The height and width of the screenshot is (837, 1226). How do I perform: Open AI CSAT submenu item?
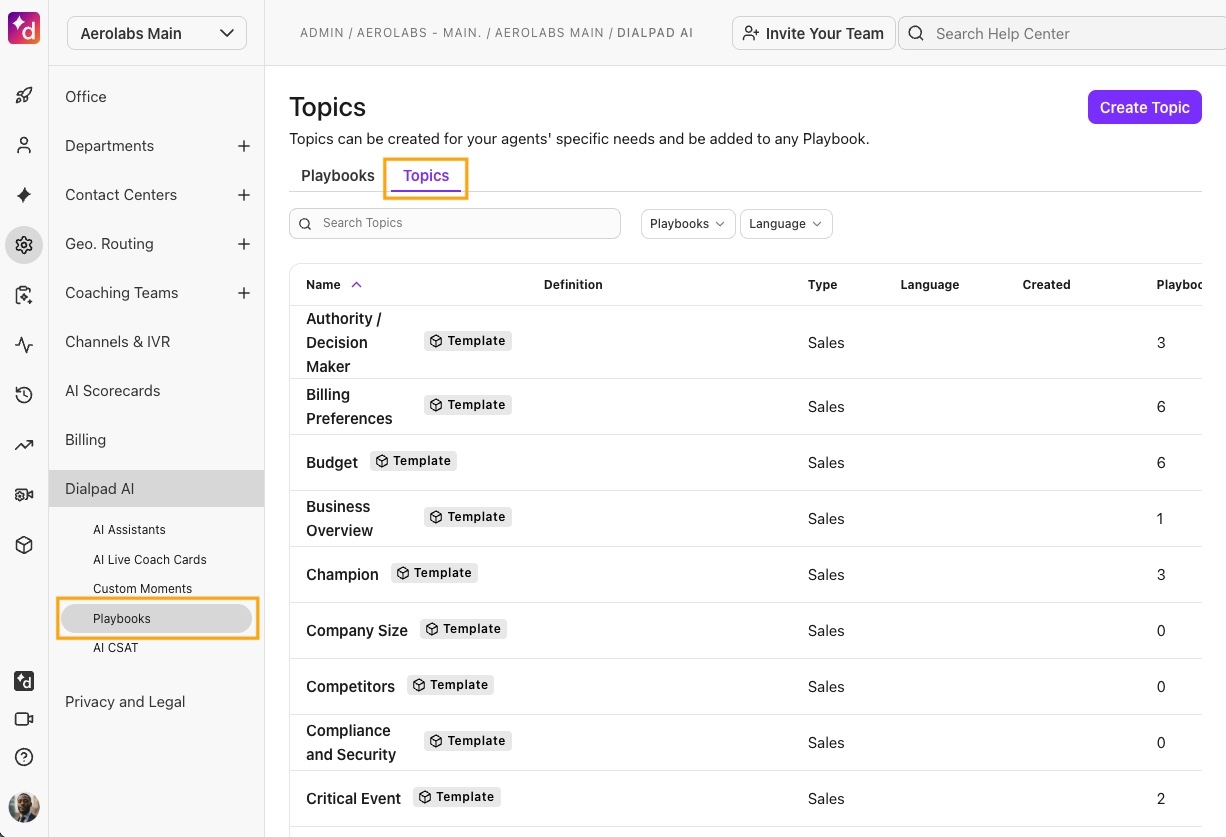tap(116, 648)
